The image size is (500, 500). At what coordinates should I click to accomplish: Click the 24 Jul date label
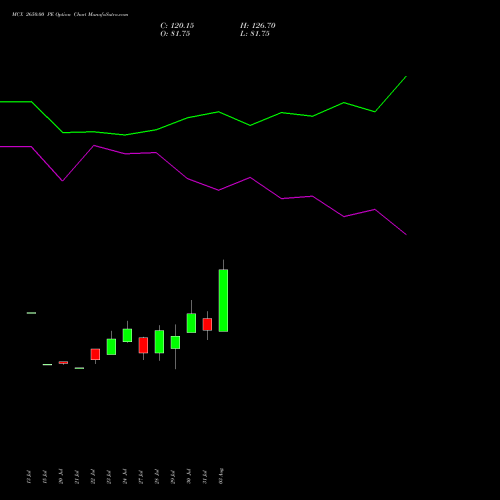pyautogui.click(x=125, y=477)
